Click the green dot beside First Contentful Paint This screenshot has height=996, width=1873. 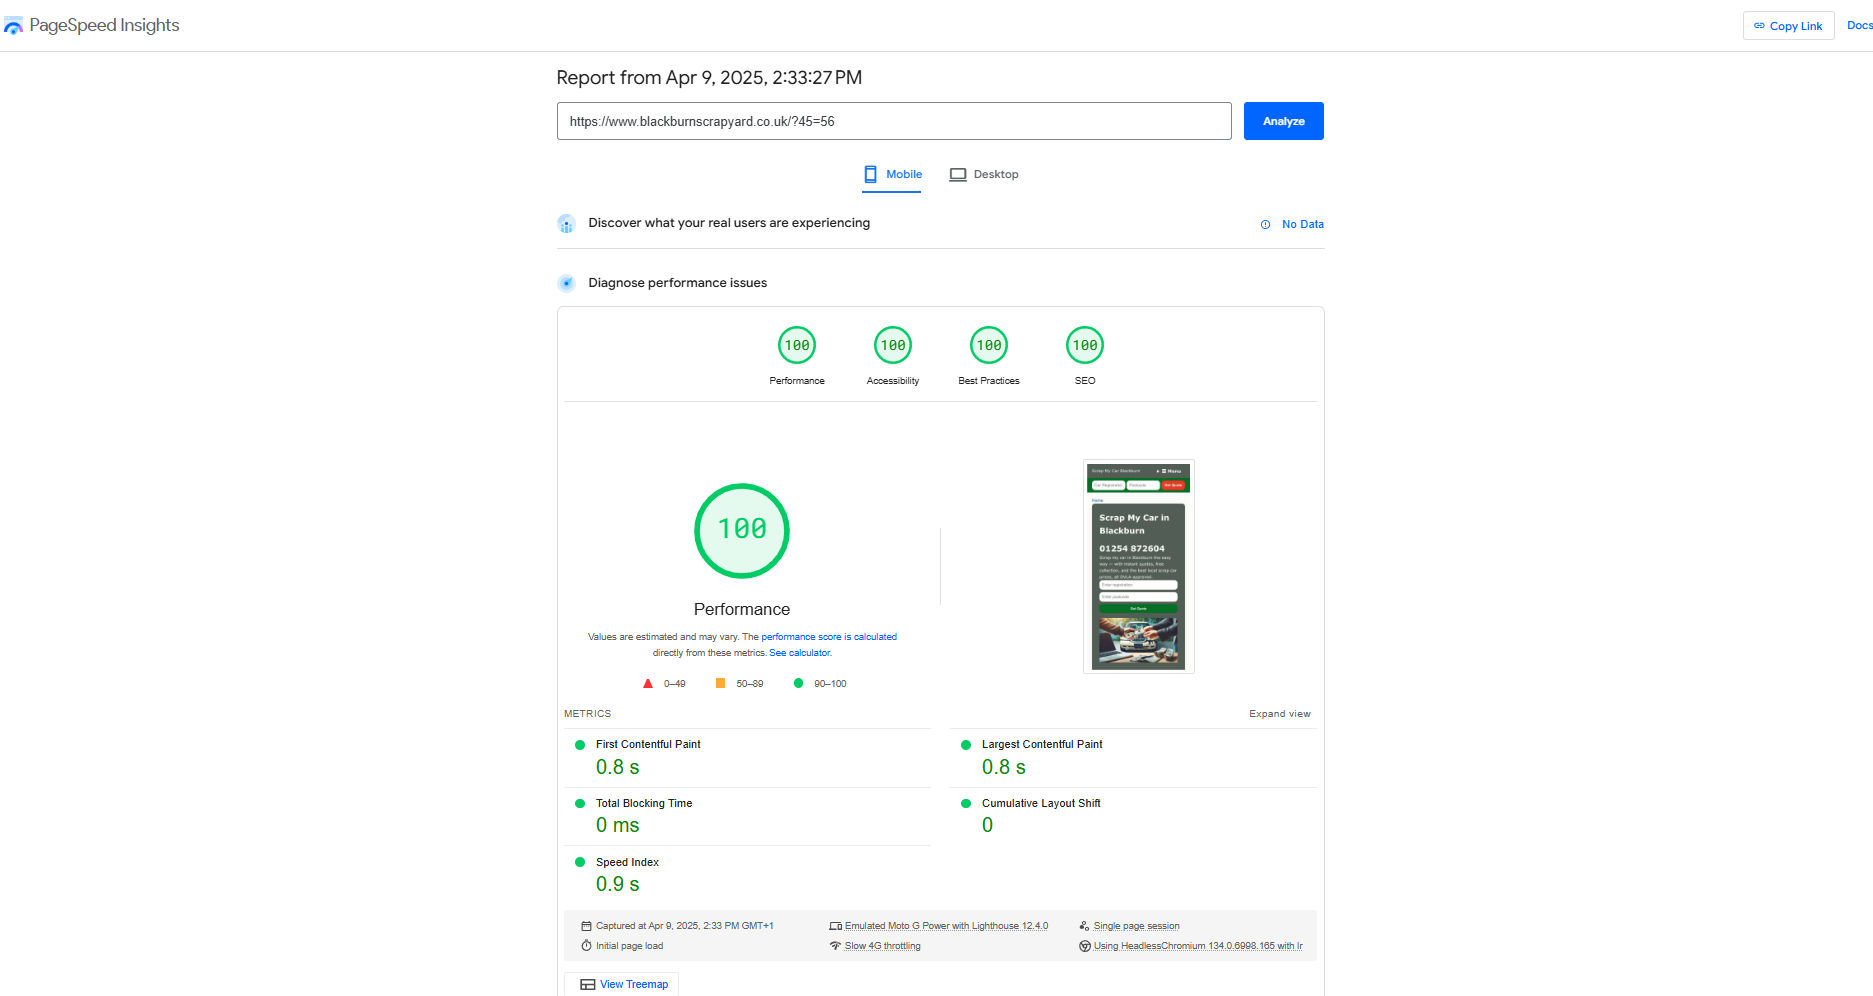[x=580, y=745]
